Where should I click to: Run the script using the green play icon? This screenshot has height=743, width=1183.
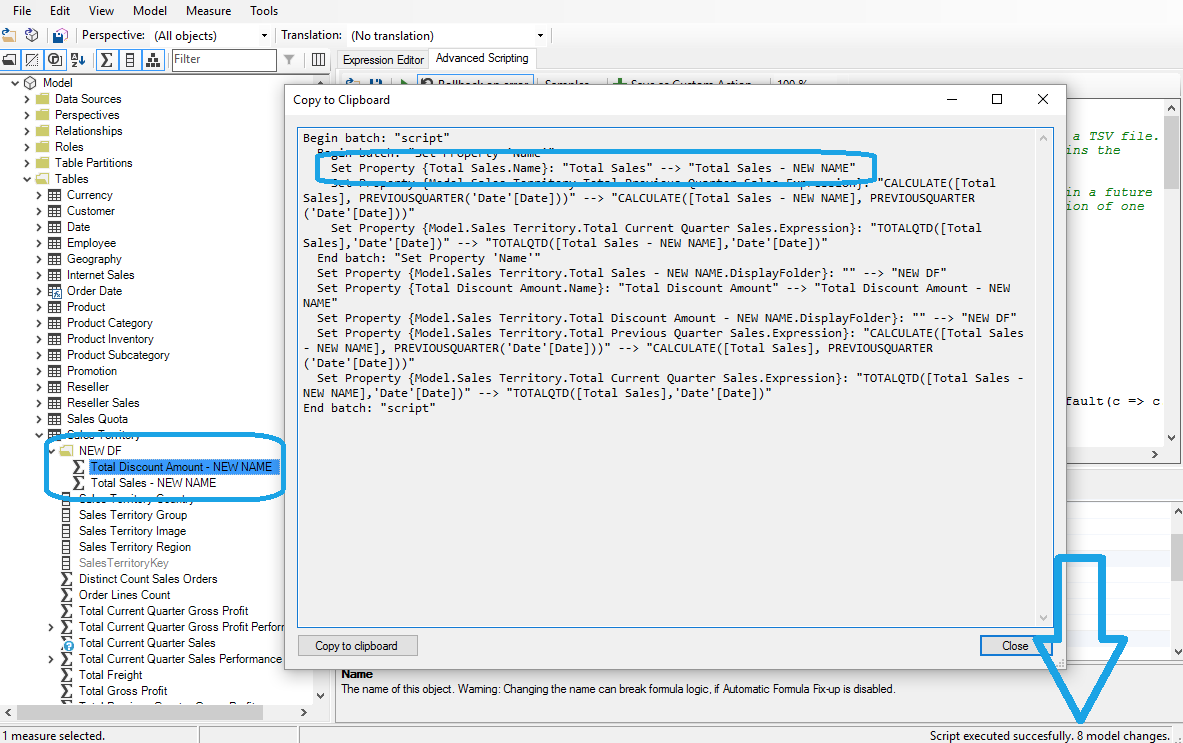coord(404,80)
